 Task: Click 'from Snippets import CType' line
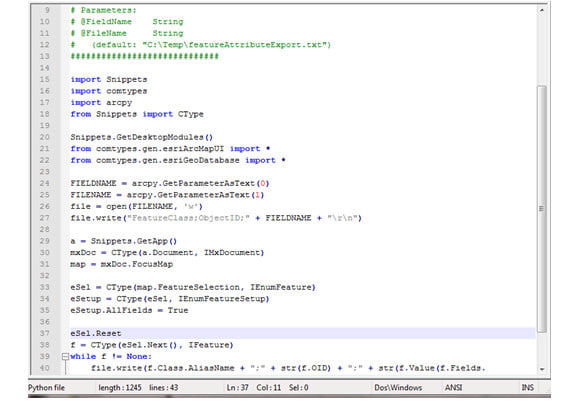tap(137, 114)
